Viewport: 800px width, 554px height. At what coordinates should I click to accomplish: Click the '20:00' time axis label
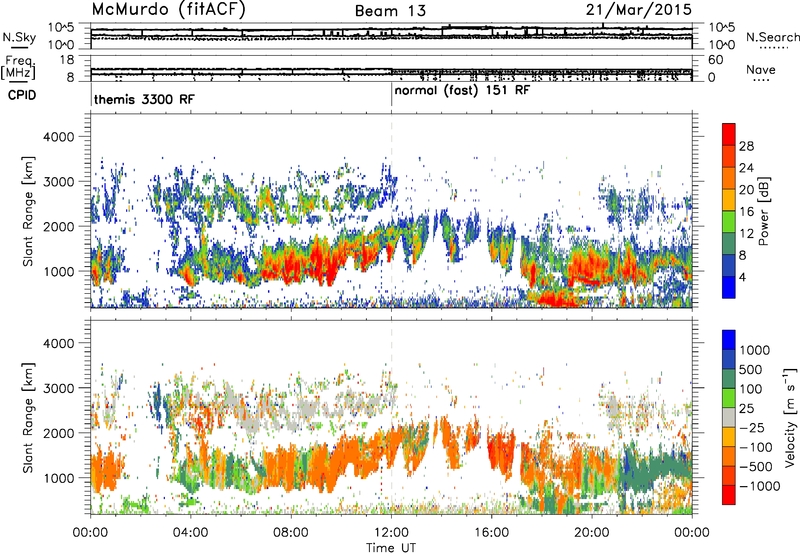coord(592,533)
